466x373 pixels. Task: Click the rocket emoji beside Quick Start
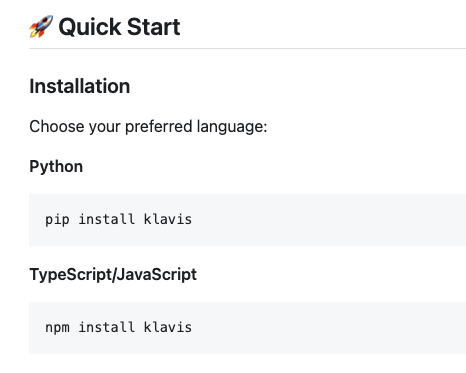tap(41, 26)
